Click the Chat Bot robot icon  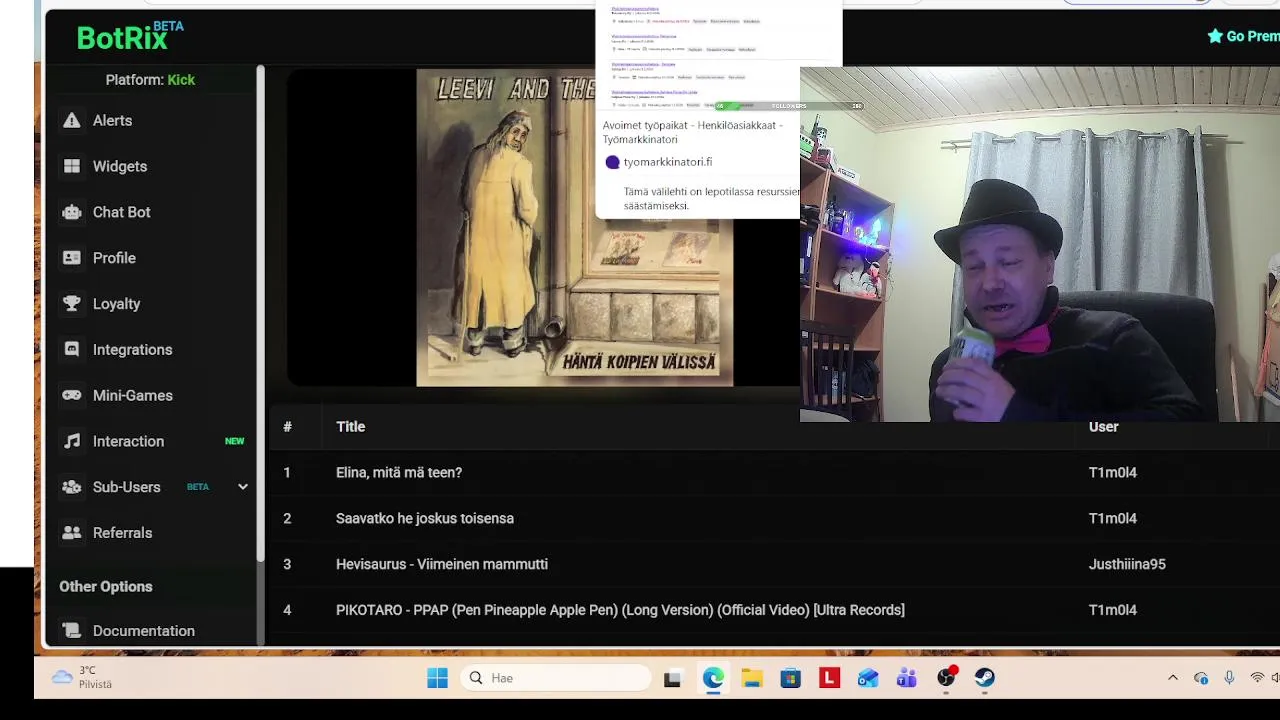point(72,212)
